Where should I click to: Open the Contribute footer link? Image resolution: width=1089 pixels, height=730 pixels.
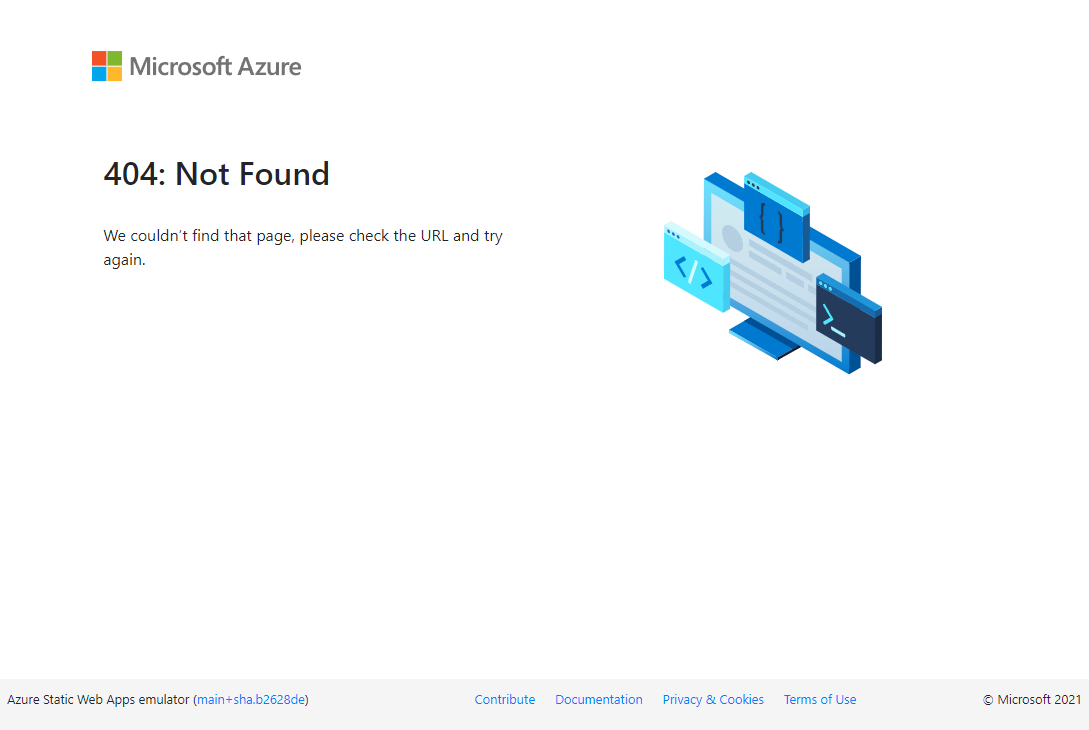coord(505,699)
